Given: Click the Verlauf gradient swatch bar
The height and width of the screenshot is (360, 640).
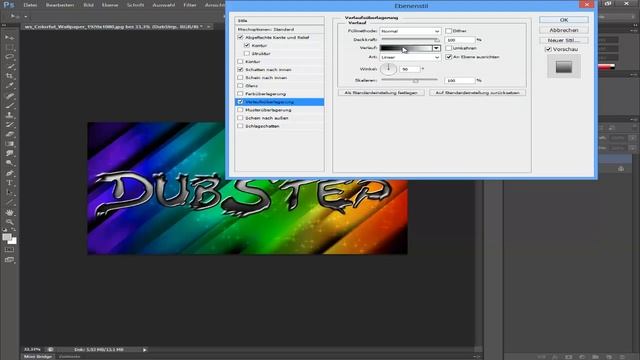Looking at the screenshot, I should (x=406, y=48).
